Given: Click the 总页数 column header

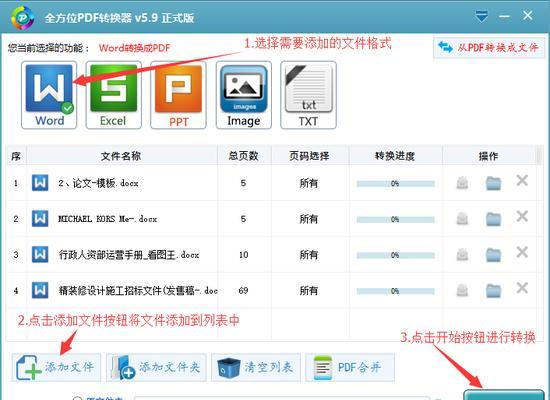Looking at the screenshot, I should pos(243,156).
